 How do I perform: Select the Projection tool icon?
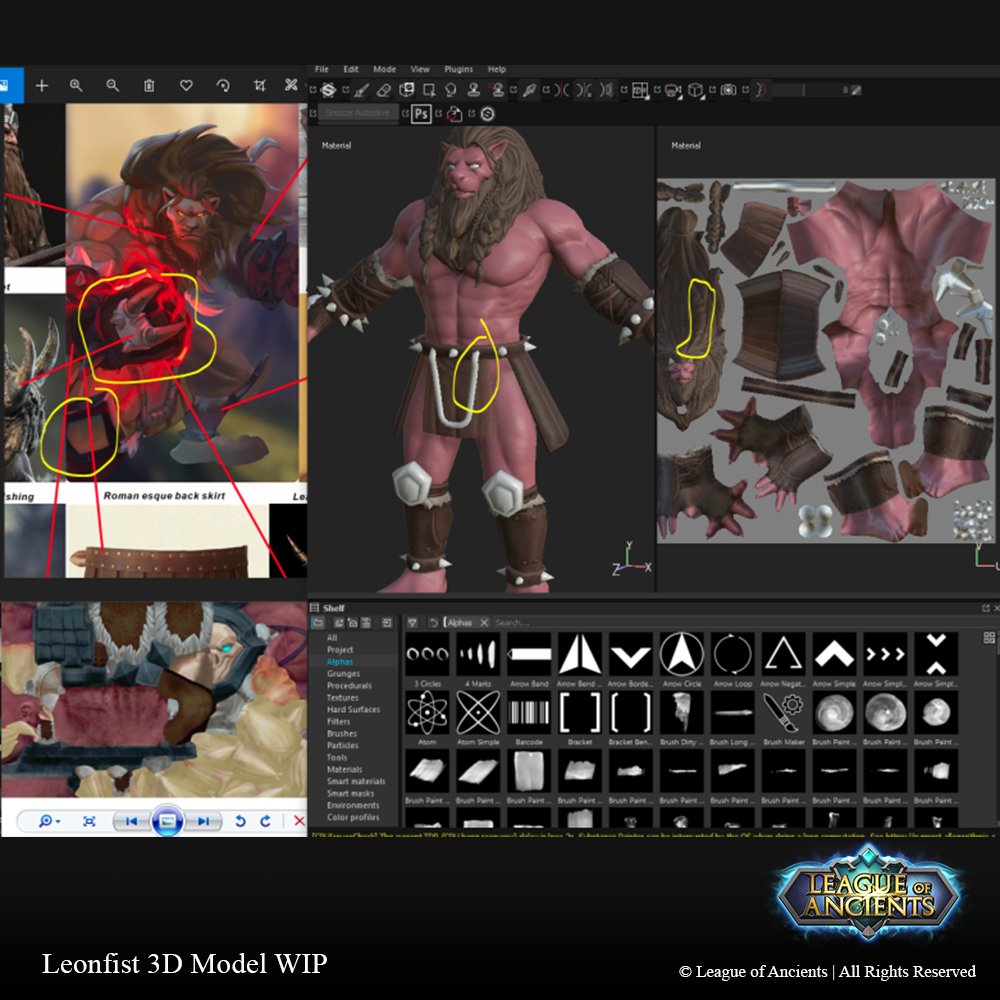[406, 90]
